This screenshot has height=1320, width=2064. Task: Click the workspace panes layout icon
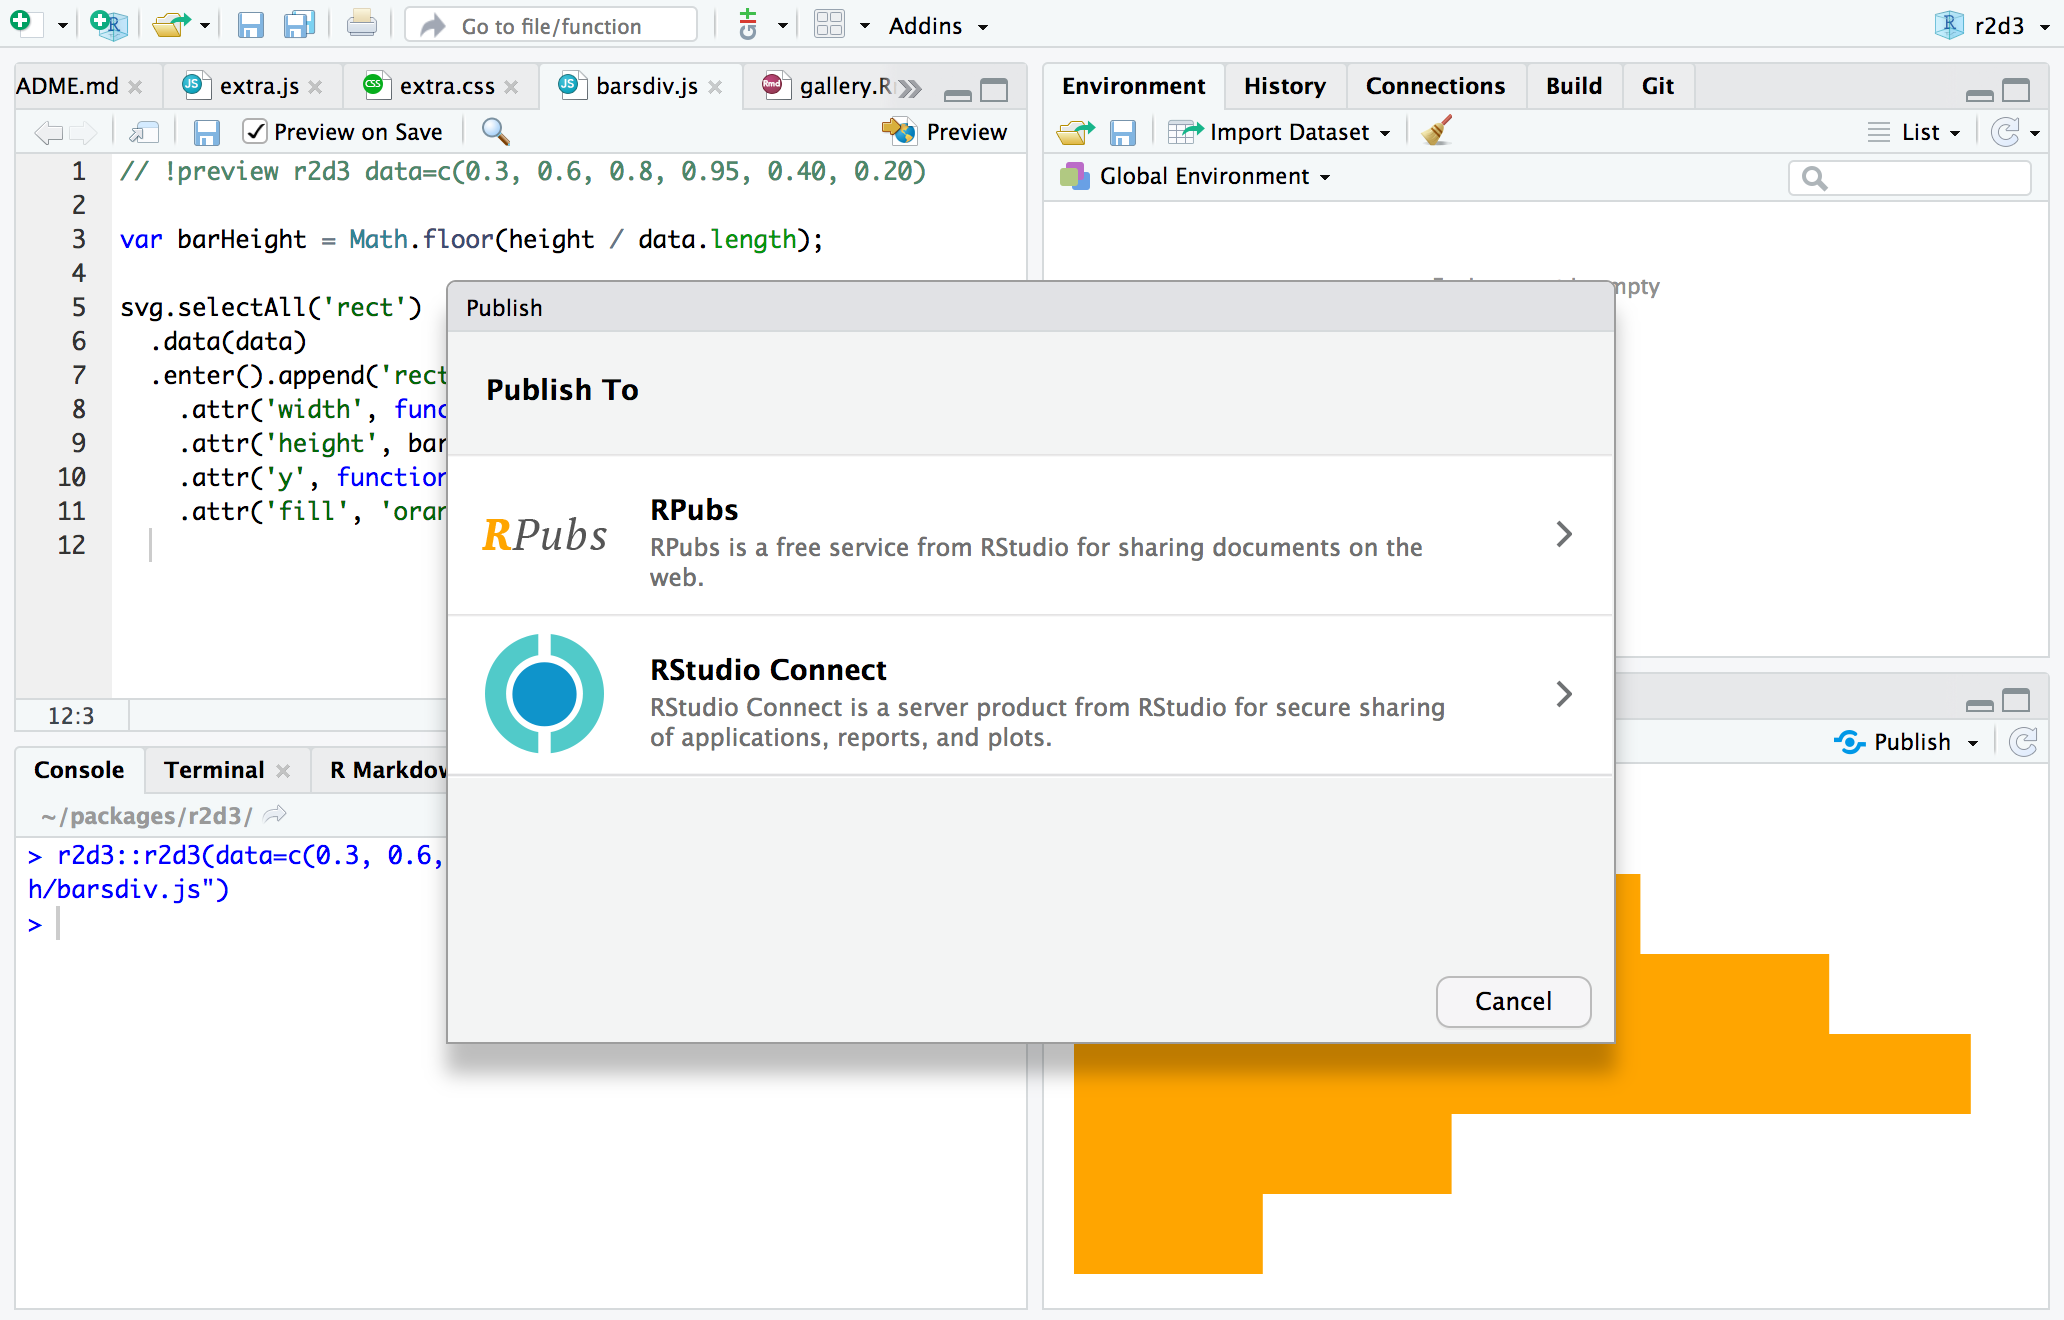829,25
